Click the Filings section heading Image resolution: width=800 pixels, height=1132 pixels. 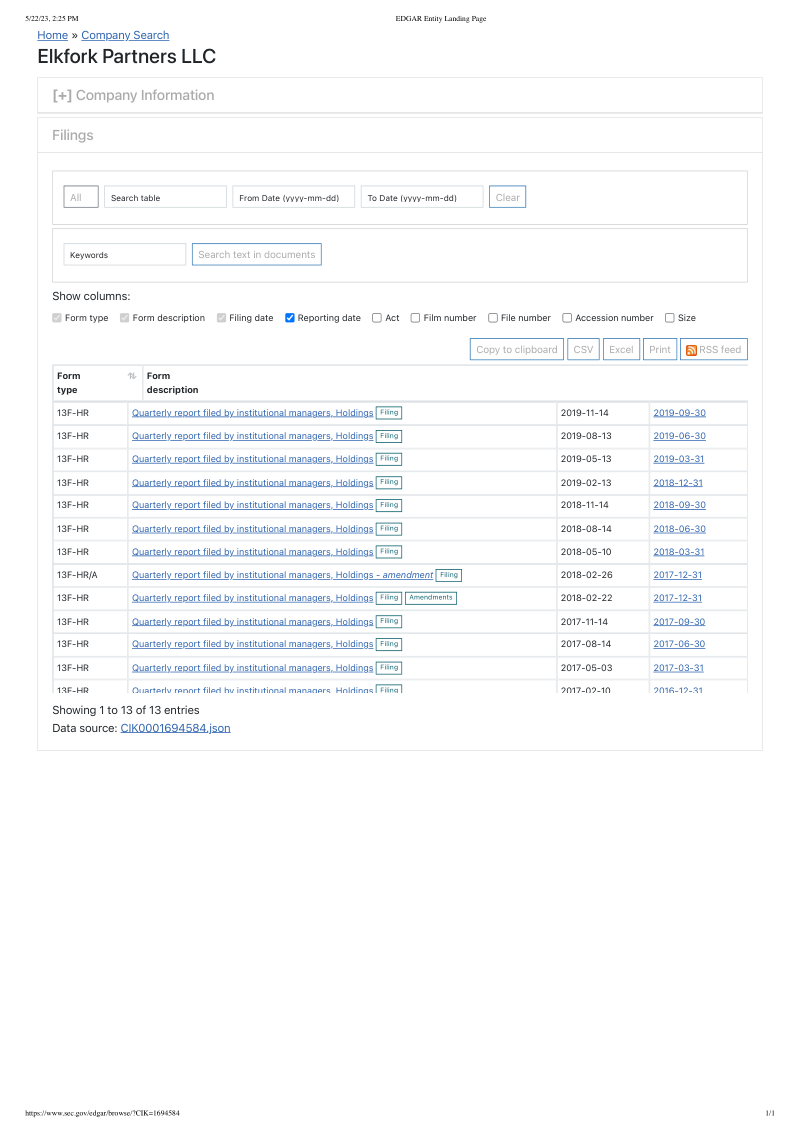click(73, 135)
